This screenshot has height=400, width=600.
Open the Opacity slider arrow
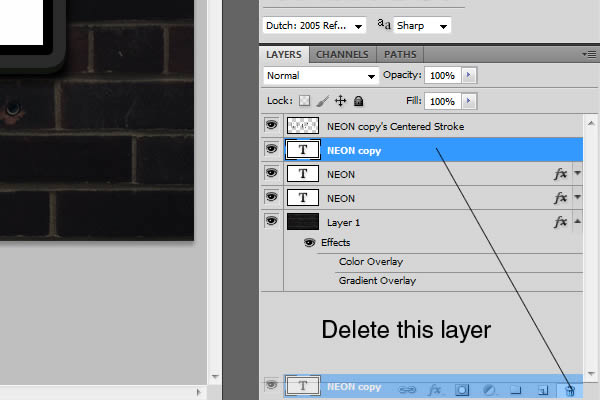tap(470, 76)
